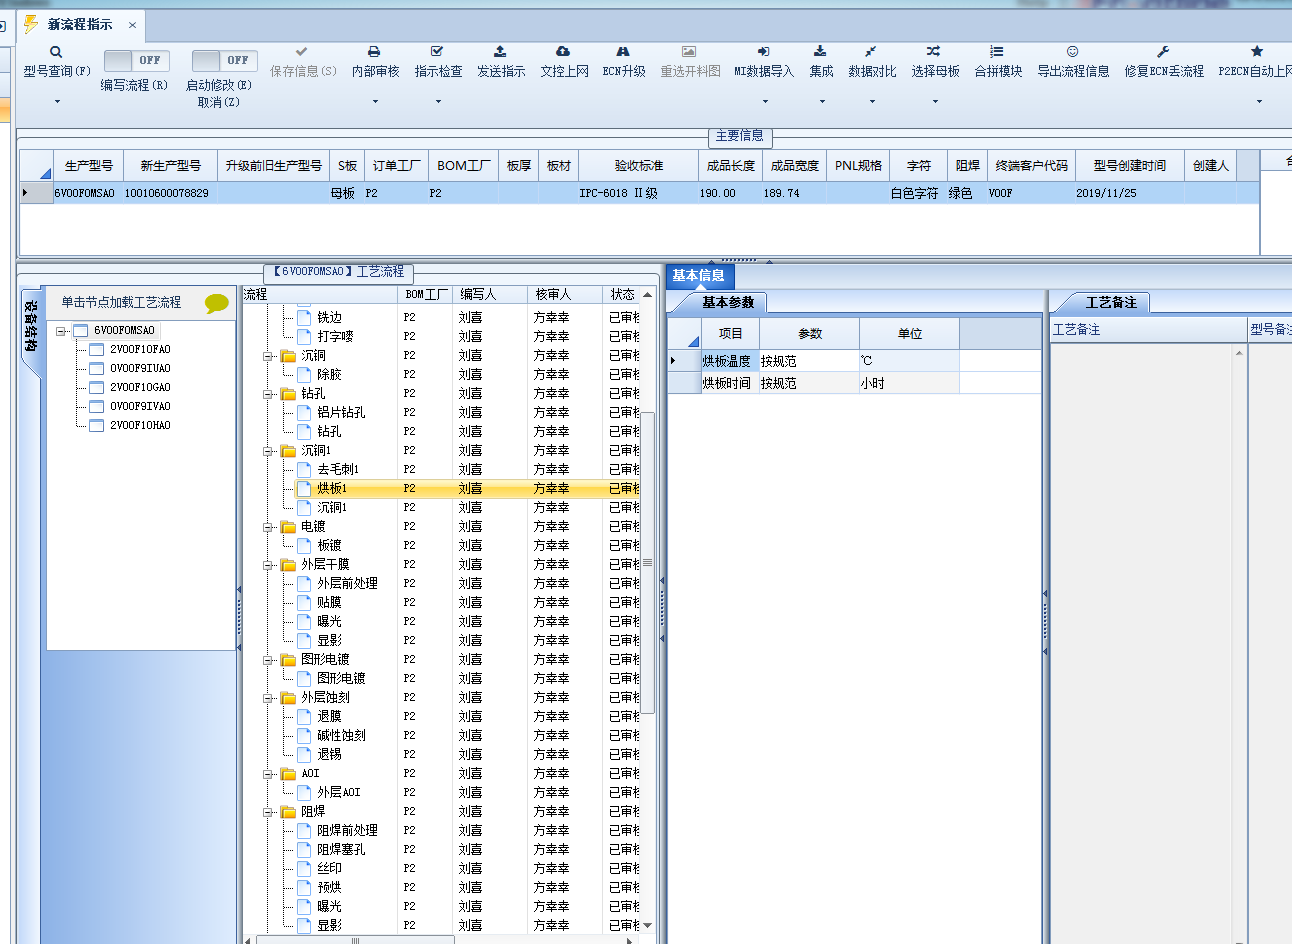Click the 保存信息 checkmark icon

pyautogui.click(x=302, y=51)
